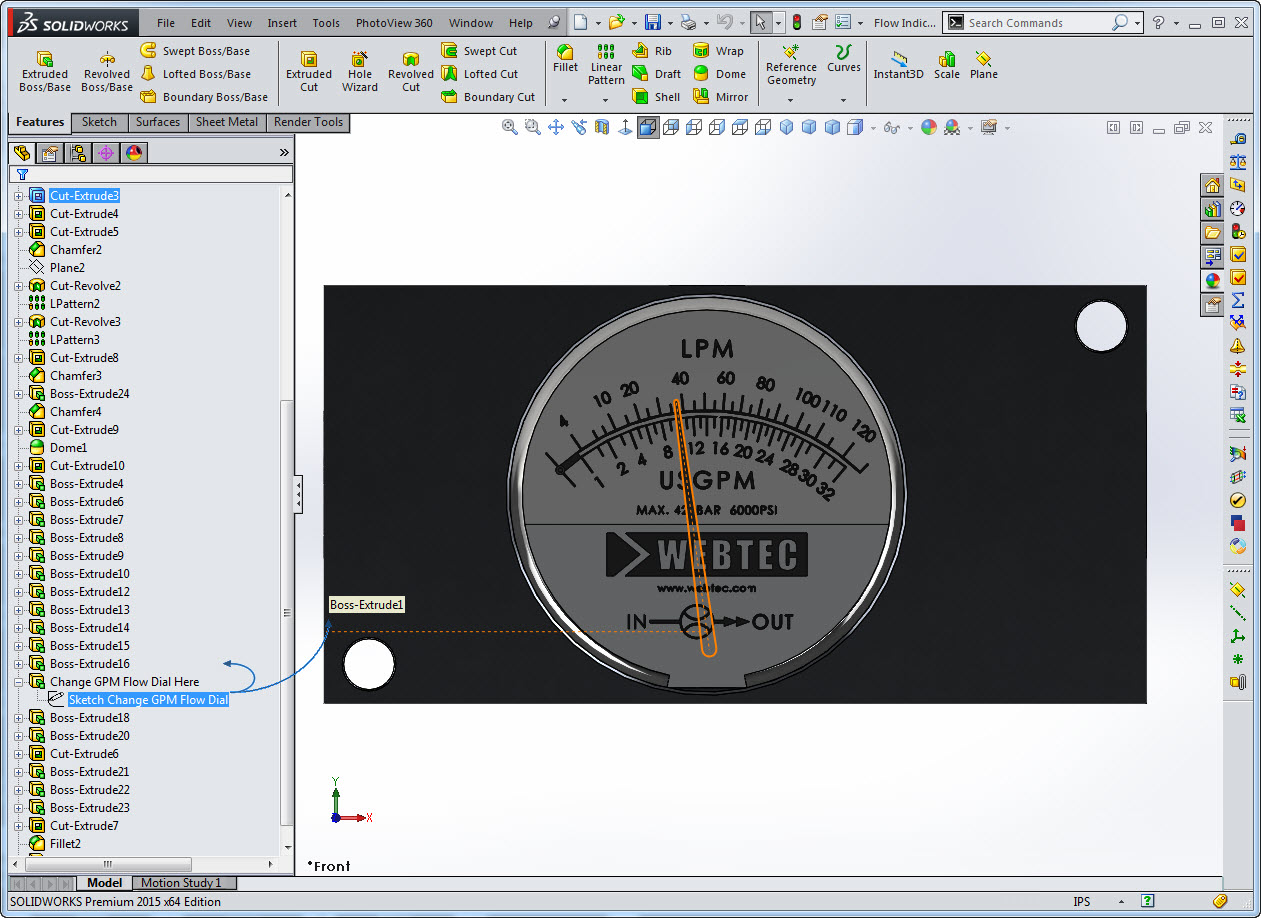Select the Swept Cut command
The width and height of the screenshot is (1261, 918).
[479, 51]
